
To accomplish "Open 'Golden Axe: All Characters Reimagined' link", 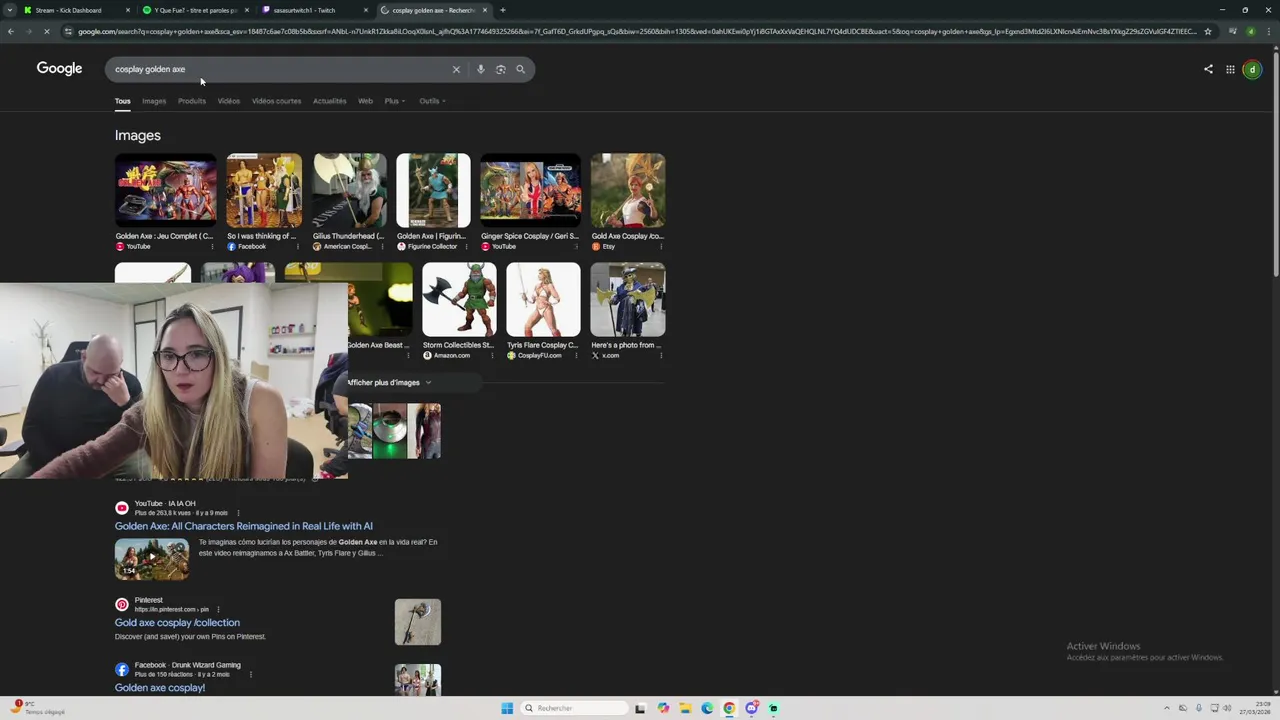I will pos(244,526).
